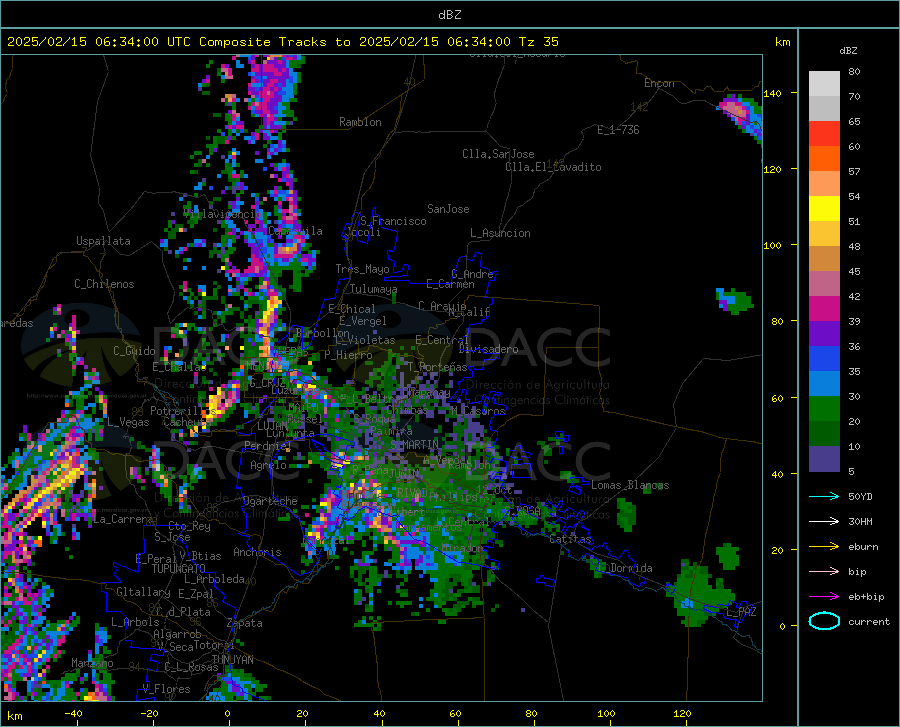Click the E_1-736 map label
Image resolution: width=900 pixels, height=727 pixels.
[x=618, y=130]
